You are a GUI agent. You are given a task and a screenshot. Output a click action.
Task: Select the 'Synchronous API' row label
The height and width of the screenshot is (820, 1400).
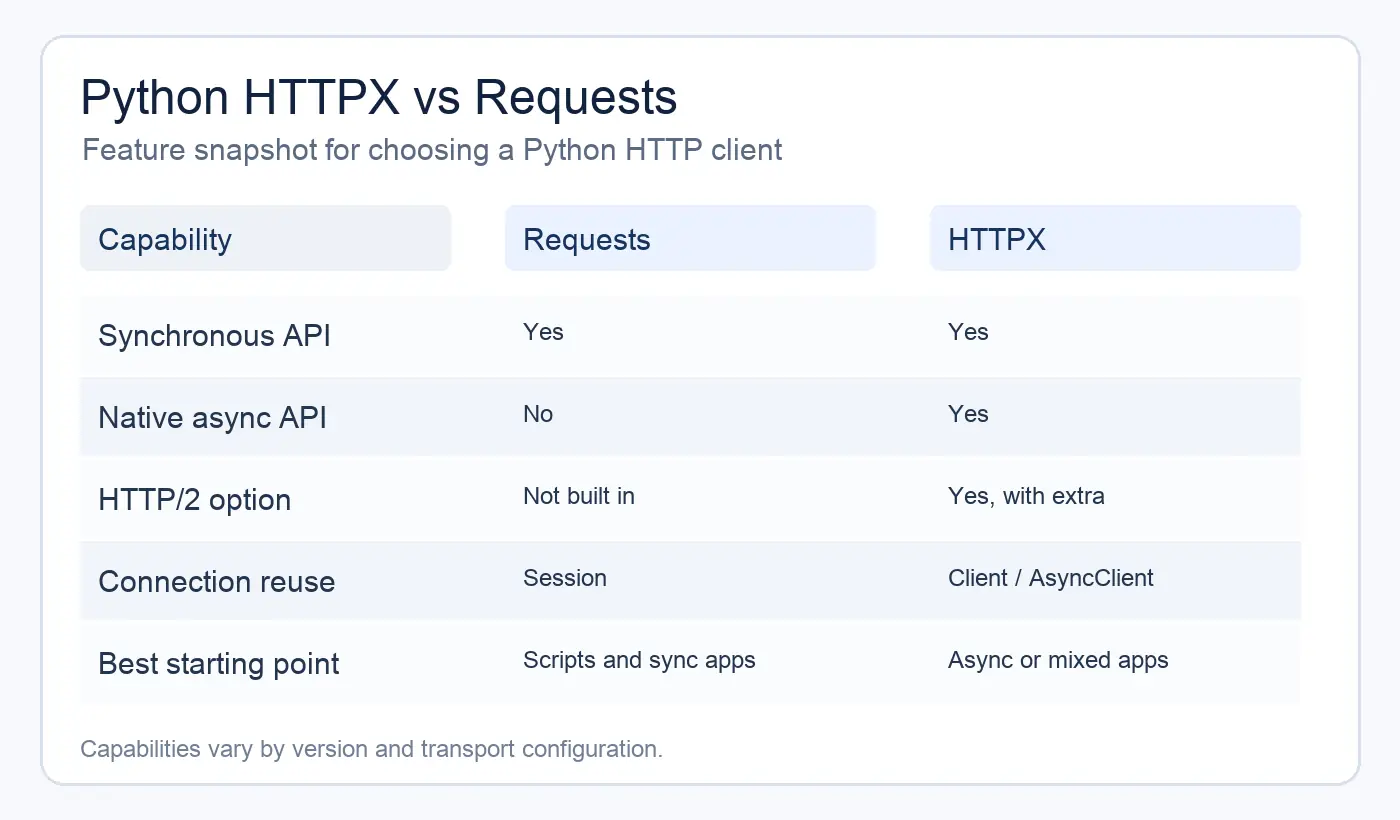214,336
